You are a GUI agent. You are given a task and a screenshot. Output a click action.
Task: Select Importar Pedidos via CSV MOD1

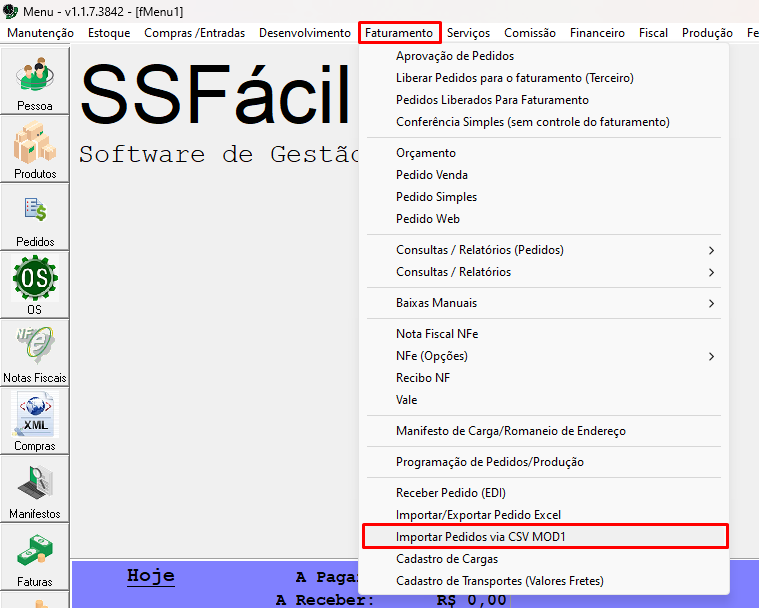545,537
